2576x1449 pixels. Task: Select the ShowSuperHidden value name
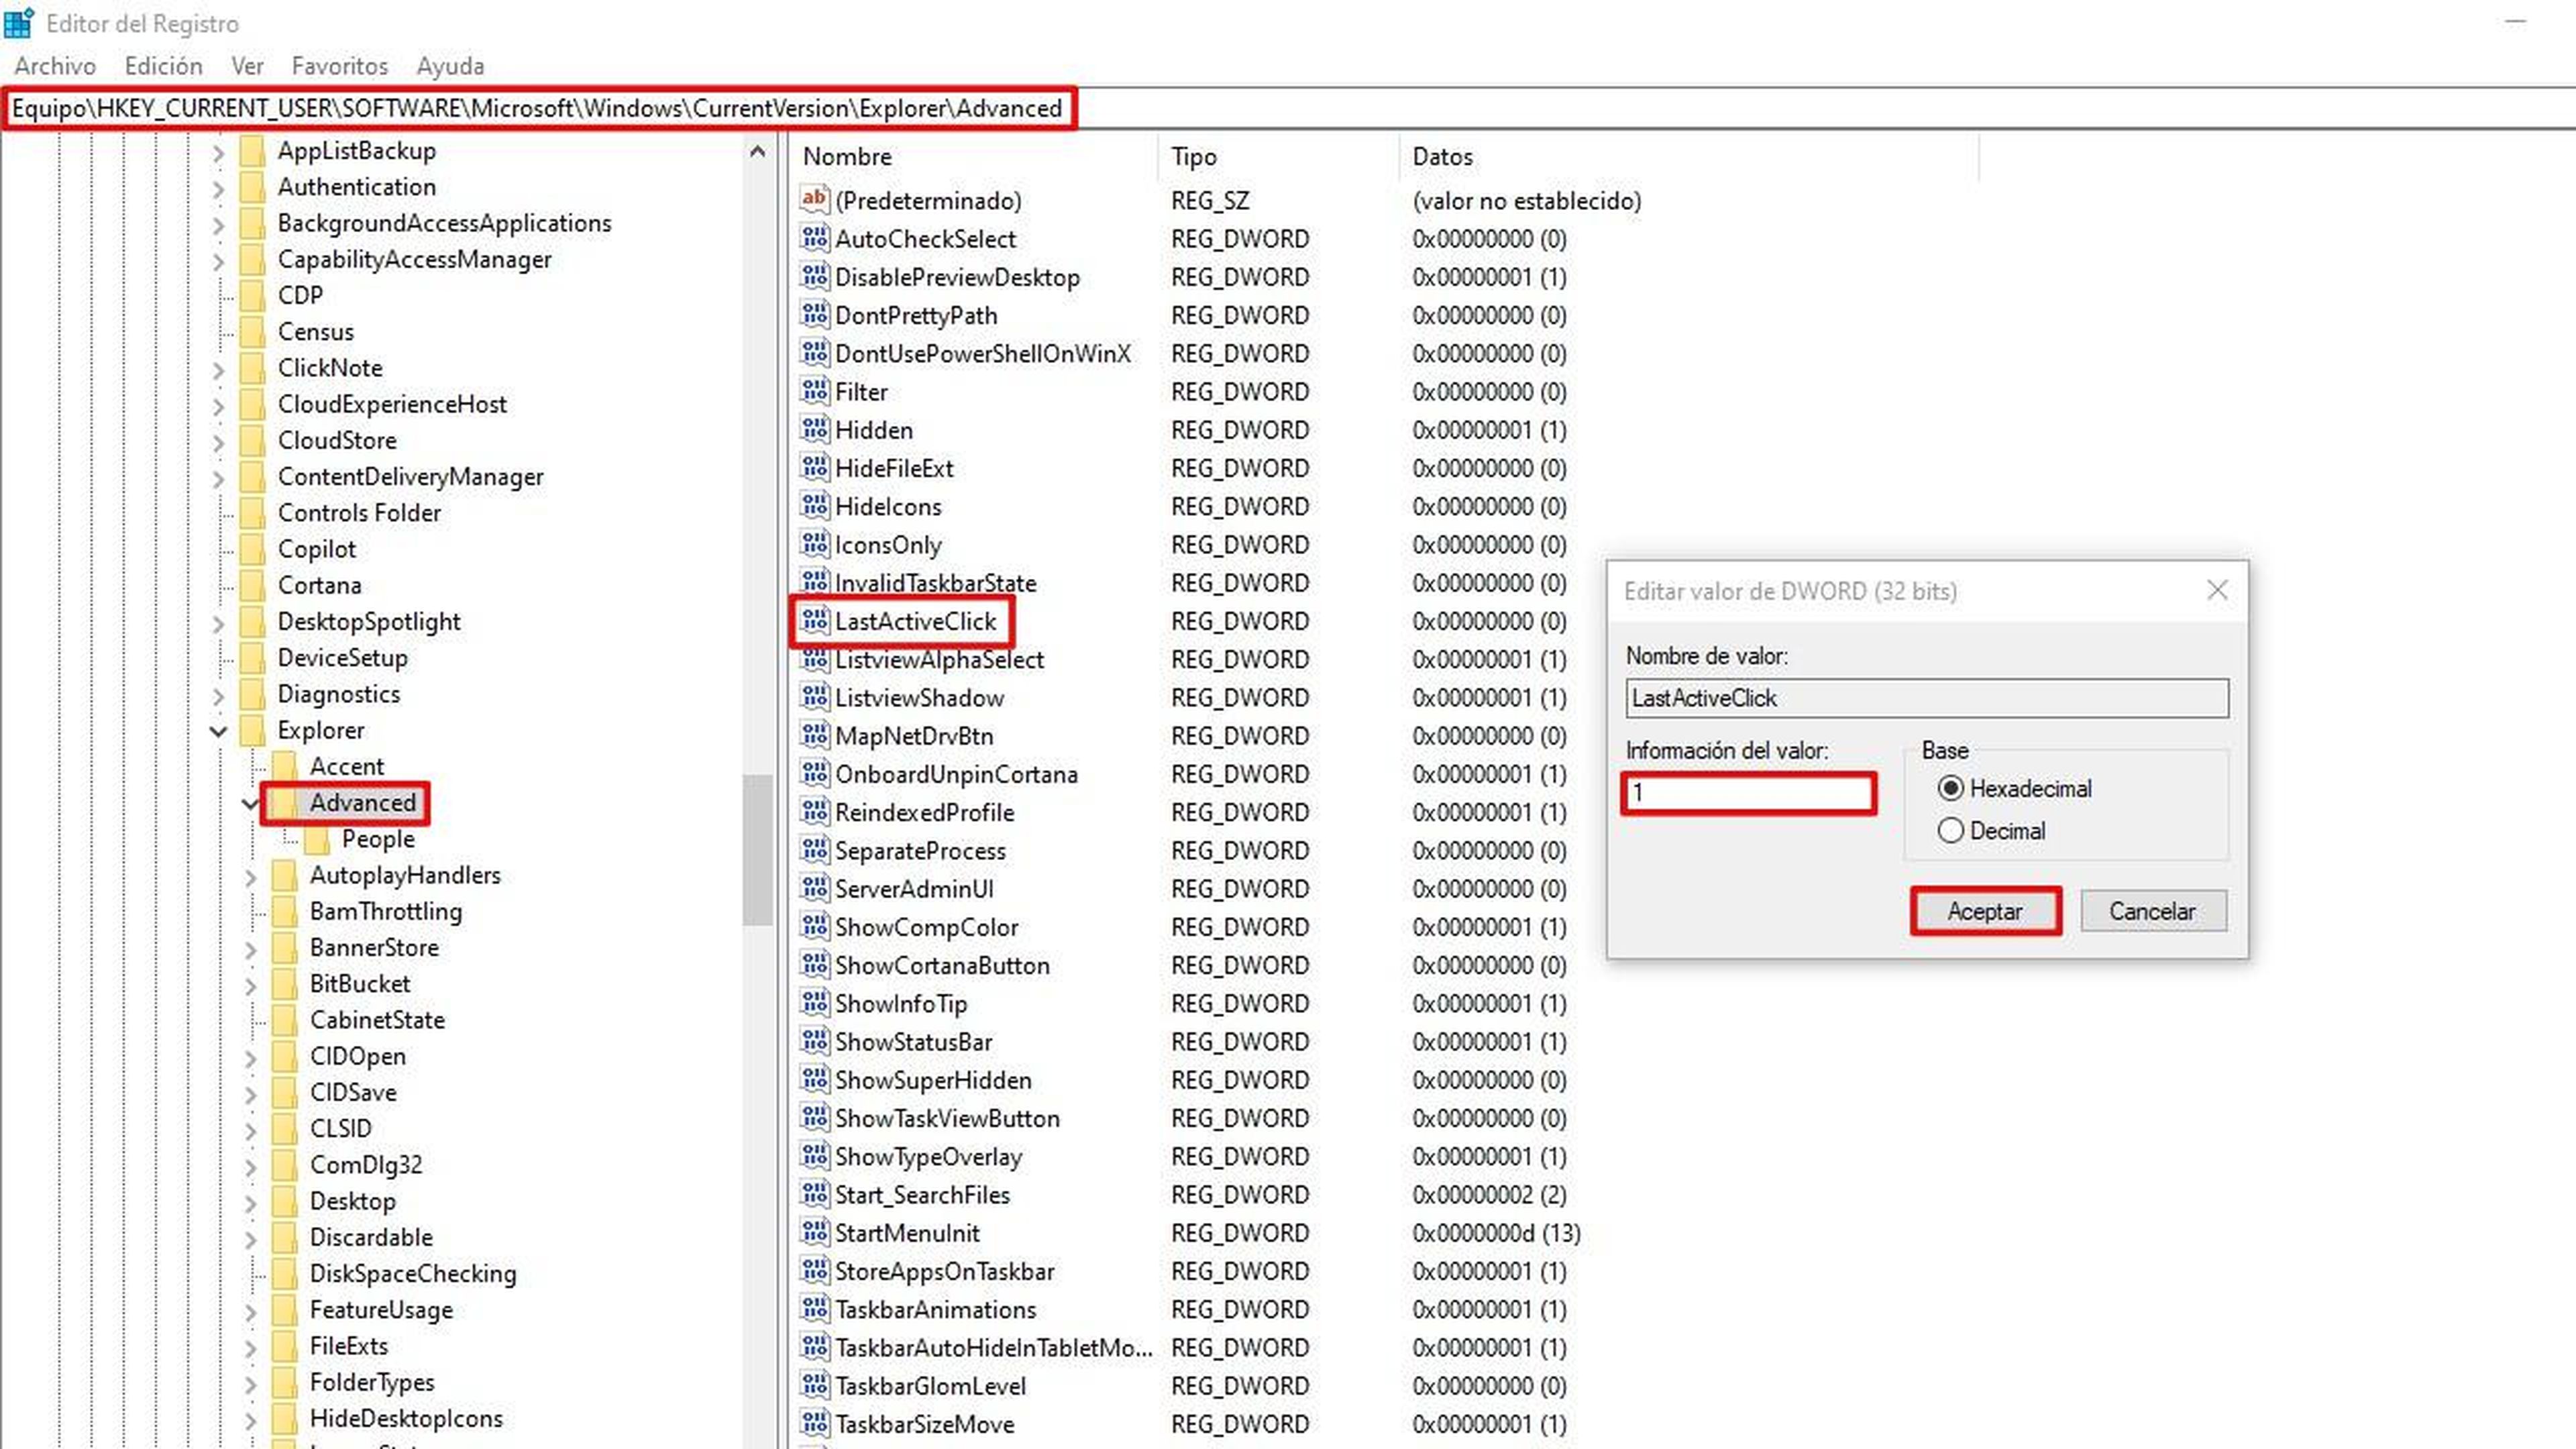933,1080
